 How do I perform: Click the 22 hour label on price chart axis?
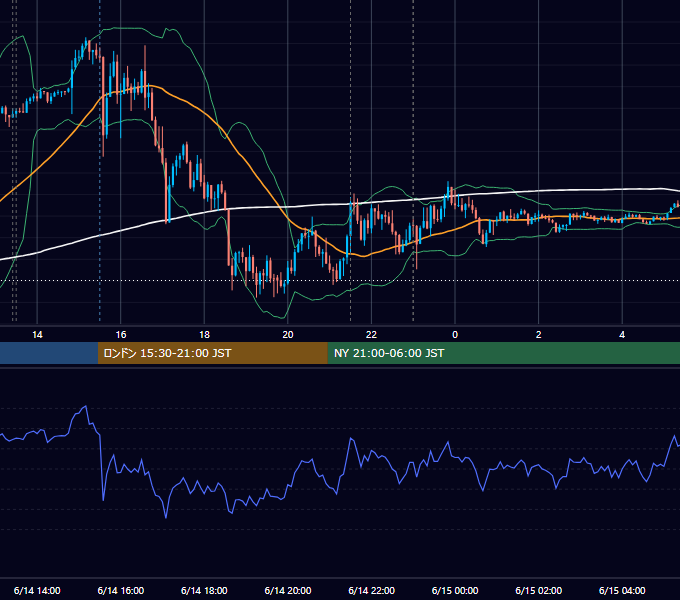click(371, 335)
